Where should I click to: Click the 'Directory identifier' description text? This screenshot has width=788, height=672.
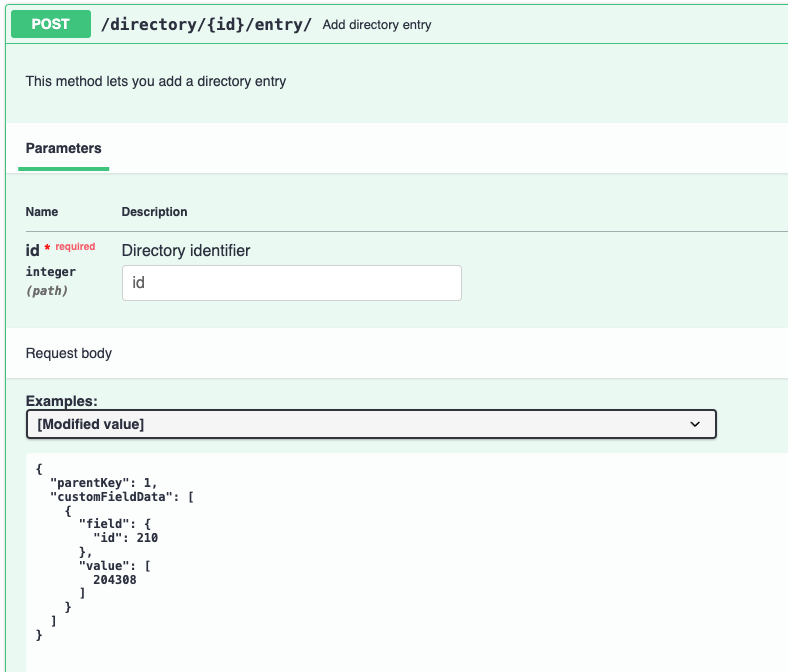[186, 250]
